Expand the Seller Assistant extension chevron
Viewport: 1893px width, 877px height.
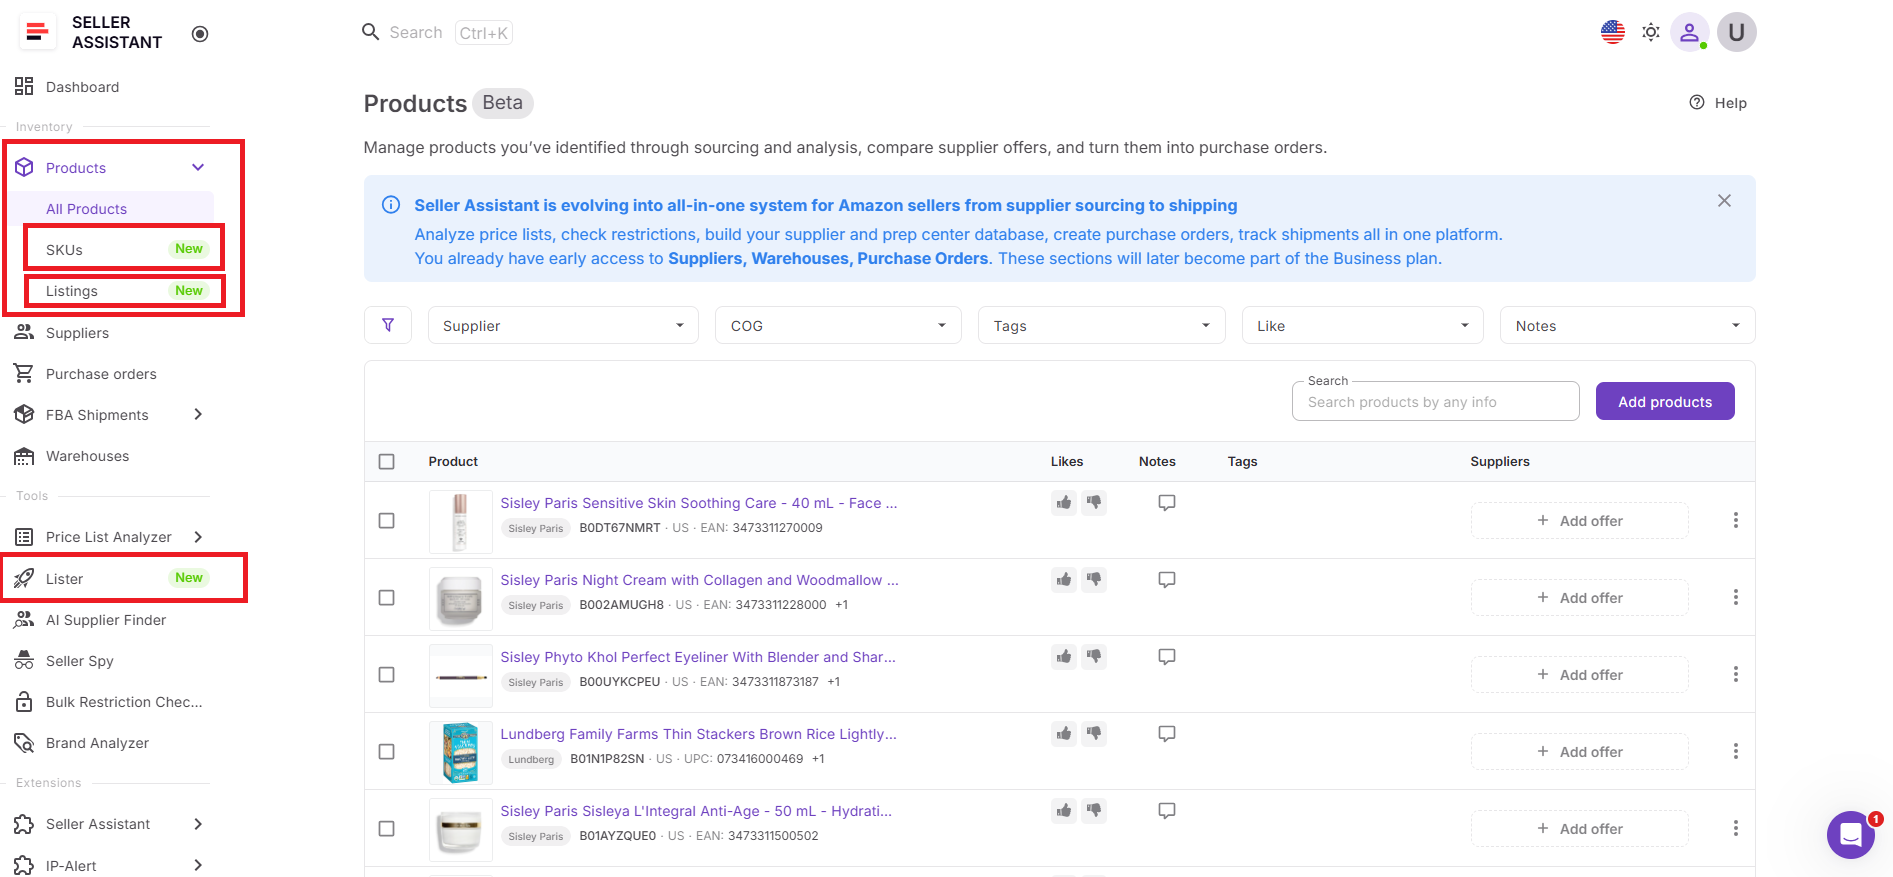(198, 824)
